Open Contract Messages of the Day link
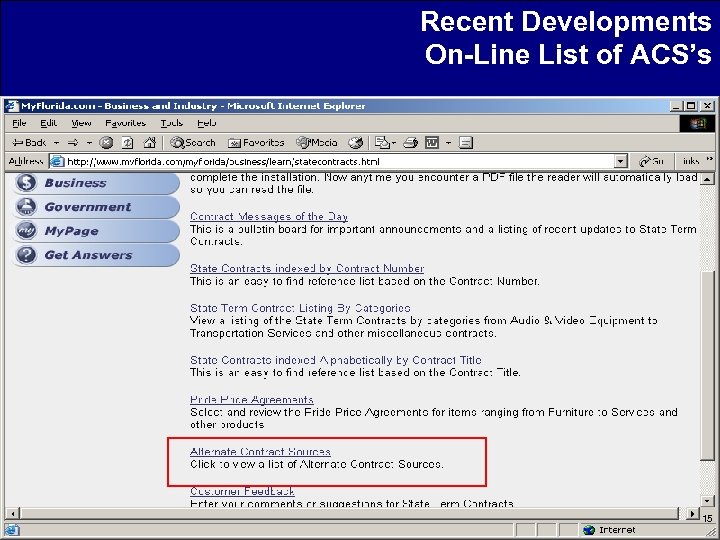 269,216
